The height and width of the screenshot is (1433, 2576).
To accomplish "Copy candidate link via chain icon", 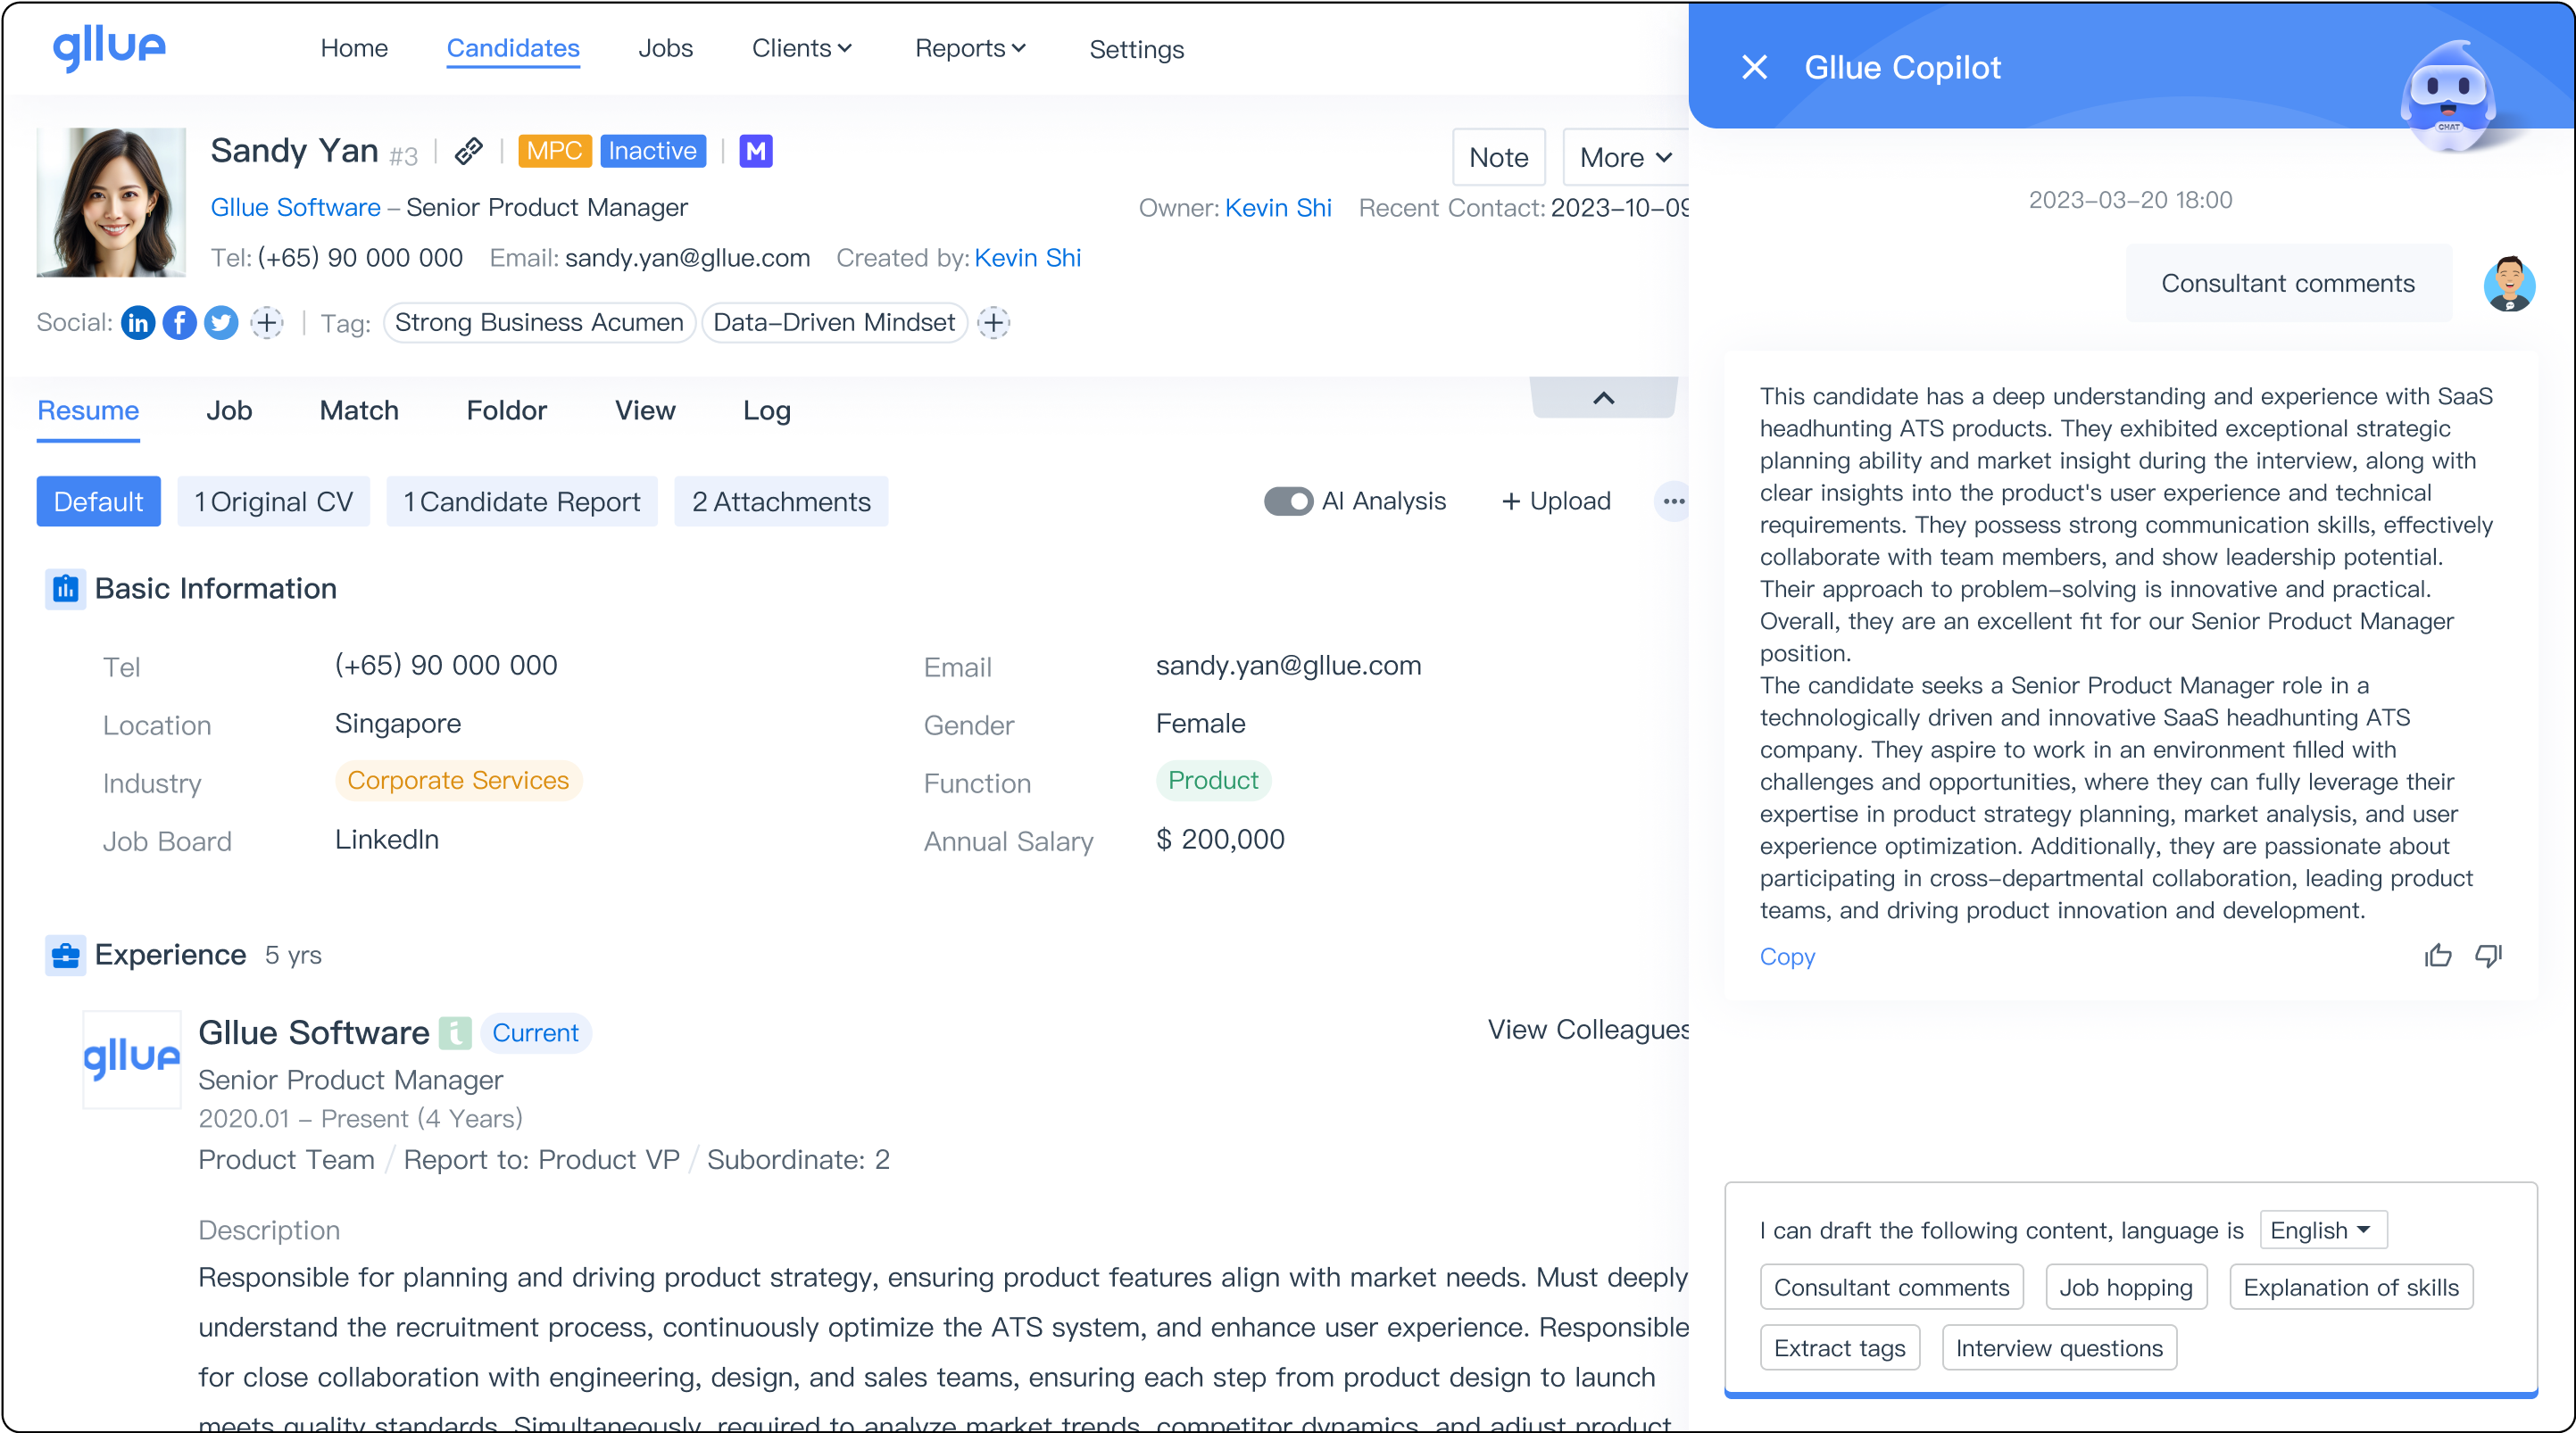I will [468, 151].
